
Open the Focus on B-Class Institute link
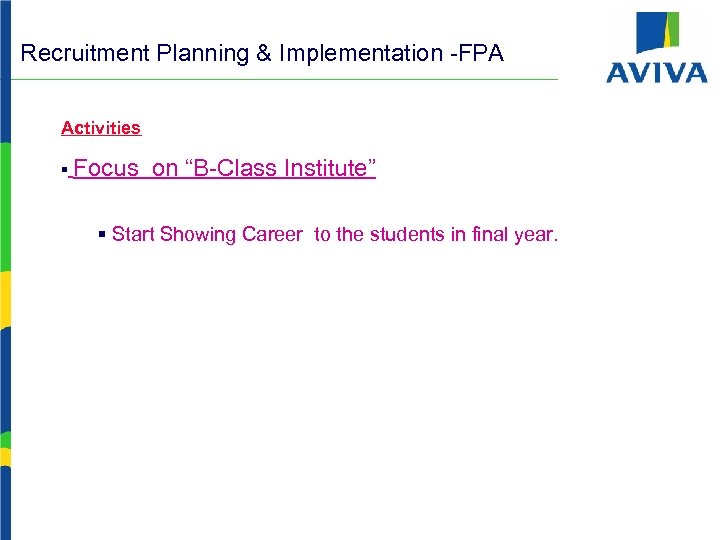pos(224,168)
